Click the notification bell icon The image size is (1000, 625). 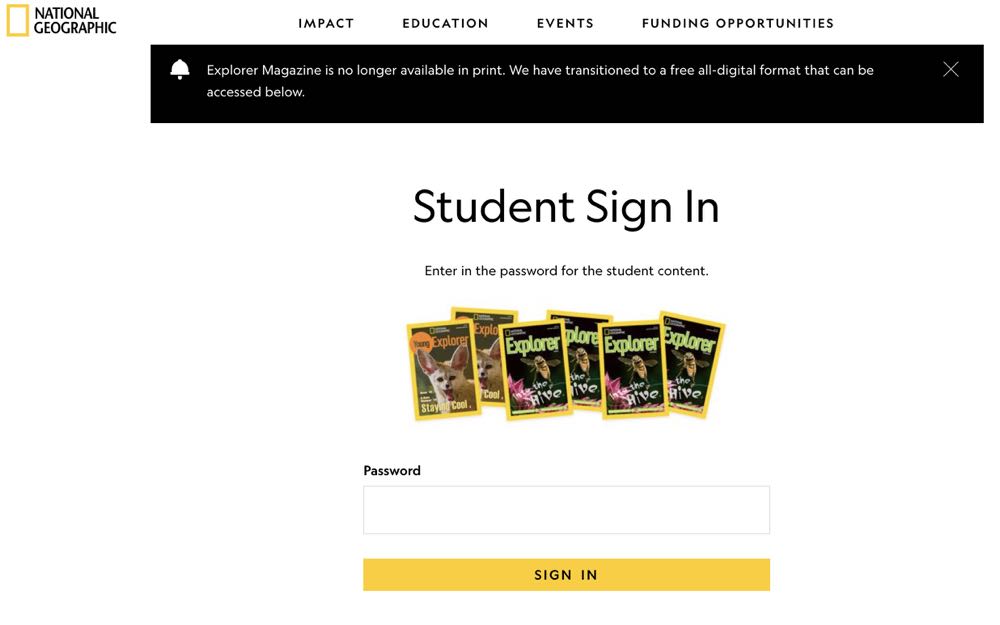pyautogui.click(x=180, y=70)
